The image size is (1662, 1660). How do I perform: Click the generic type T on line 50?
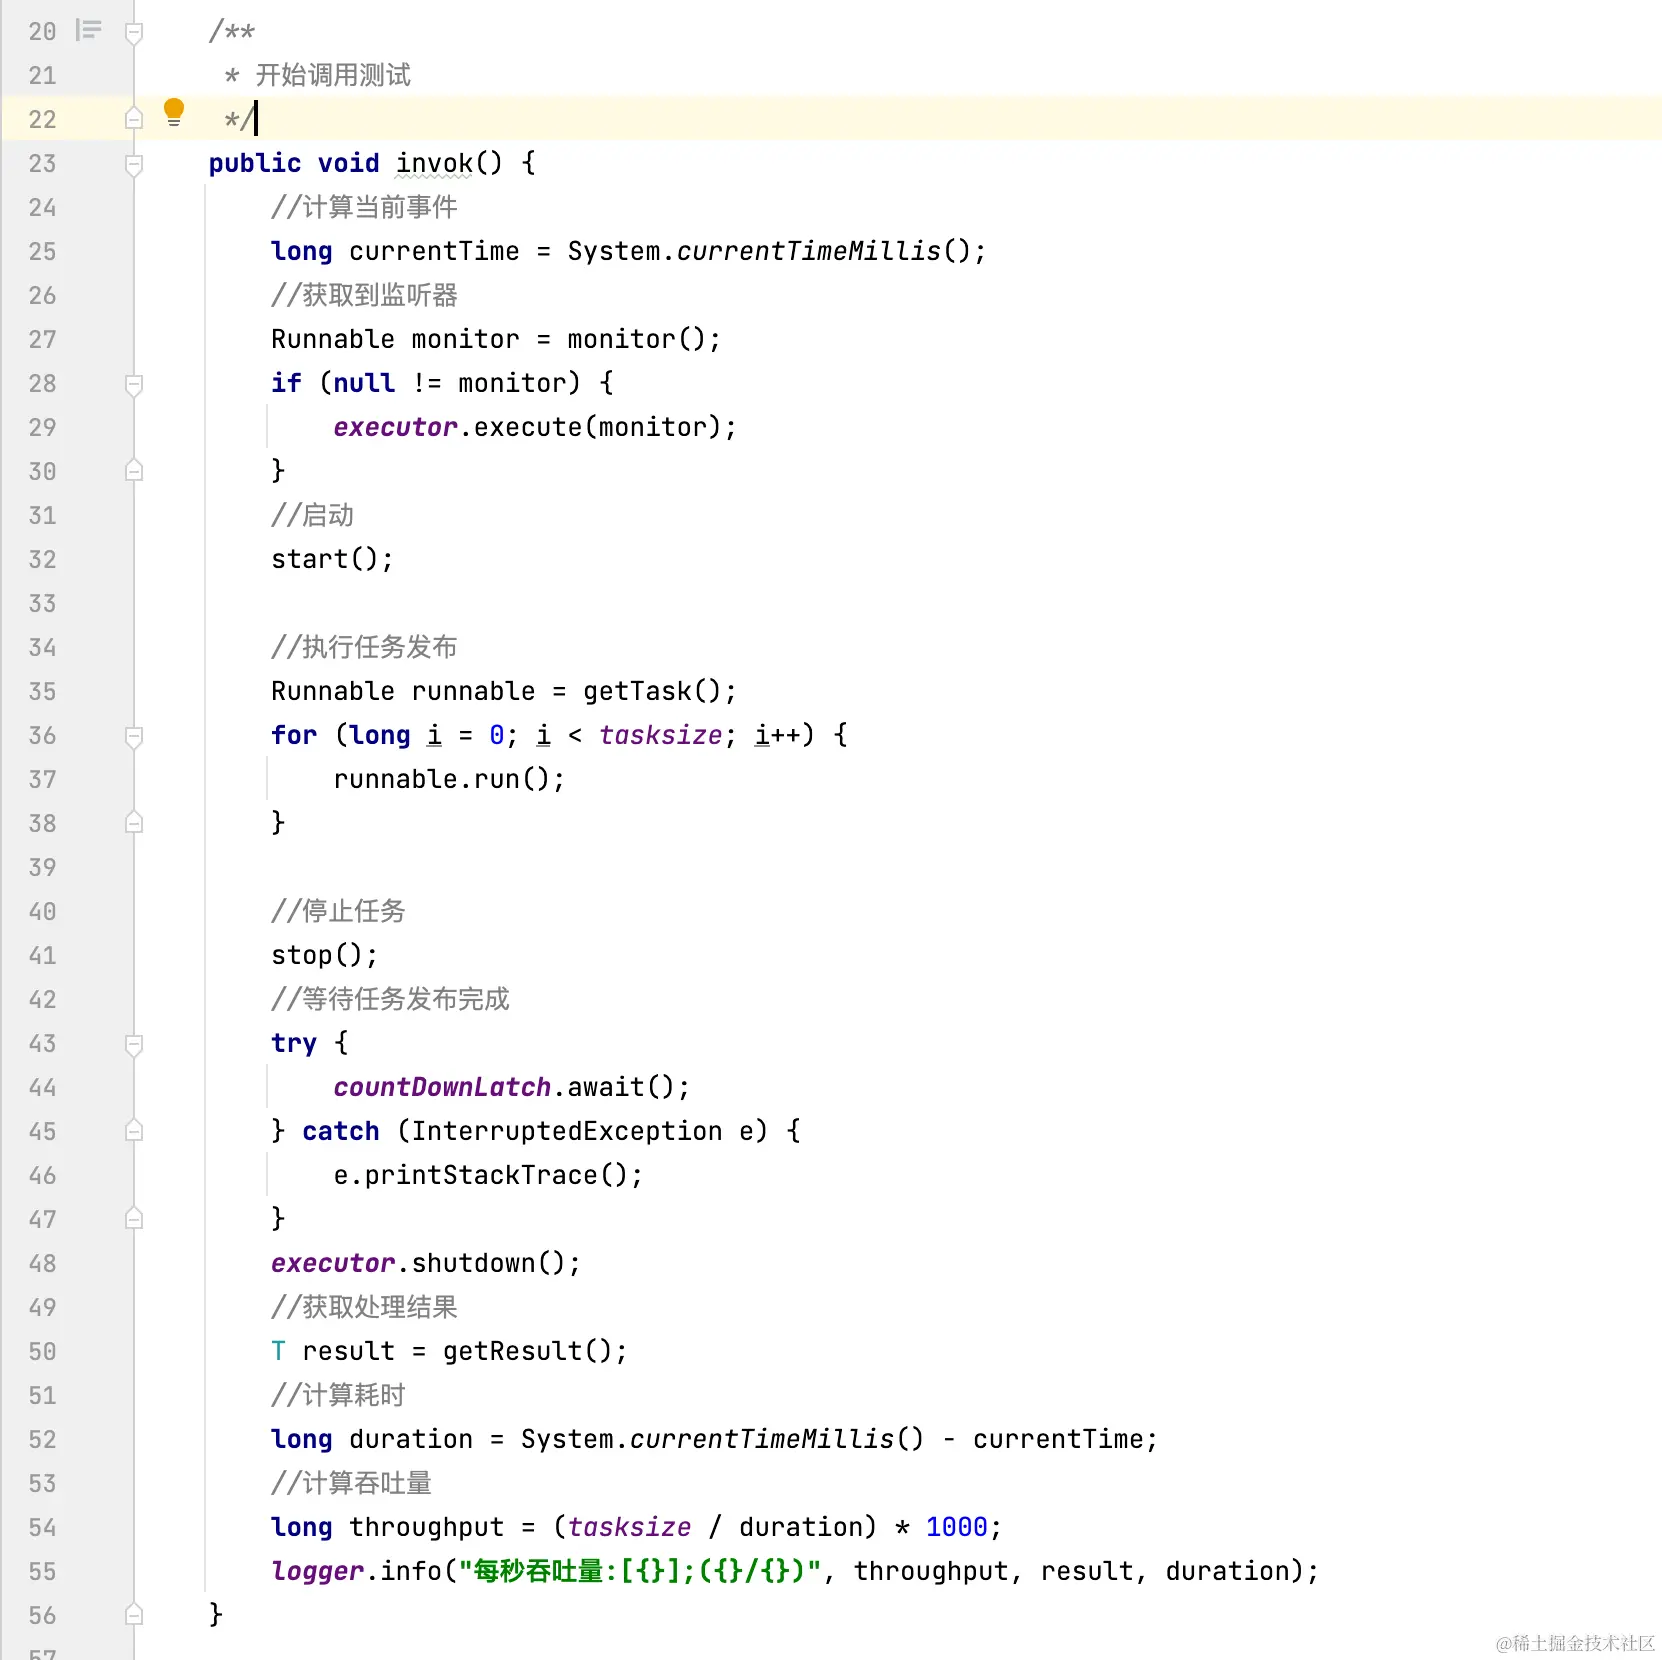[278, 1351]
